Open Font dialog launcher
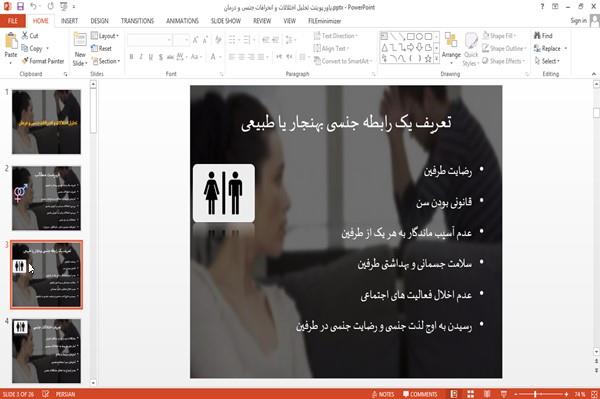The image size is (600, 399). [221, 74]
